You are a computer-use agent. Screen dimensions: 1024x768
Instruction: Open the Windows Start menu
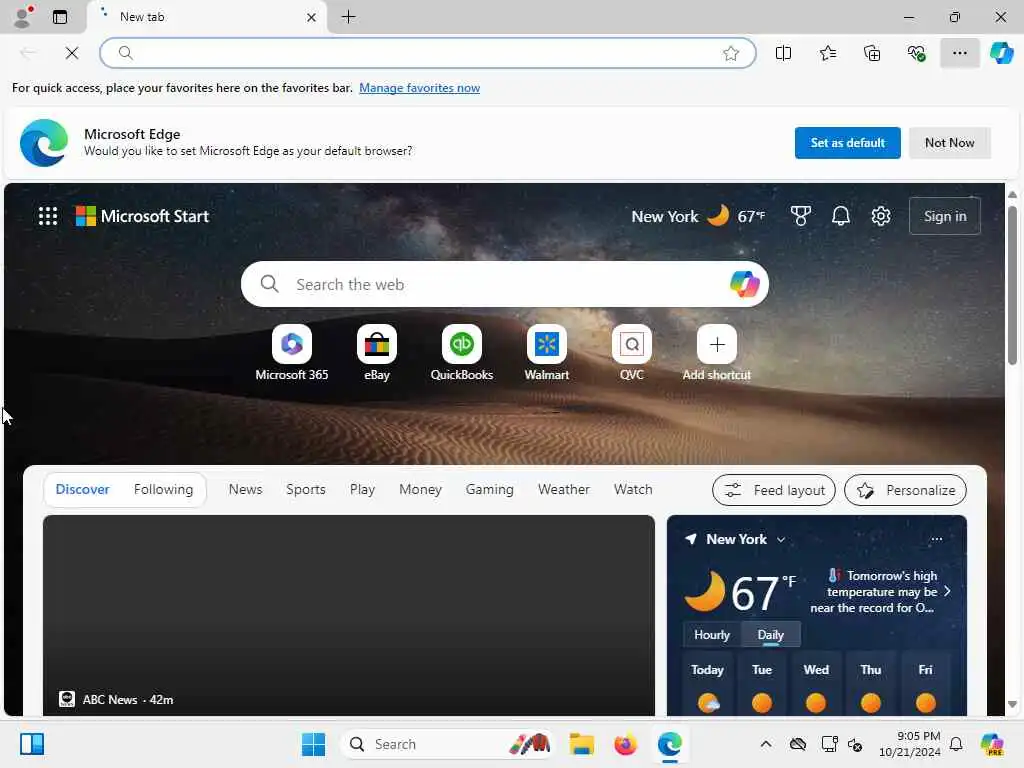coord(313,744)
